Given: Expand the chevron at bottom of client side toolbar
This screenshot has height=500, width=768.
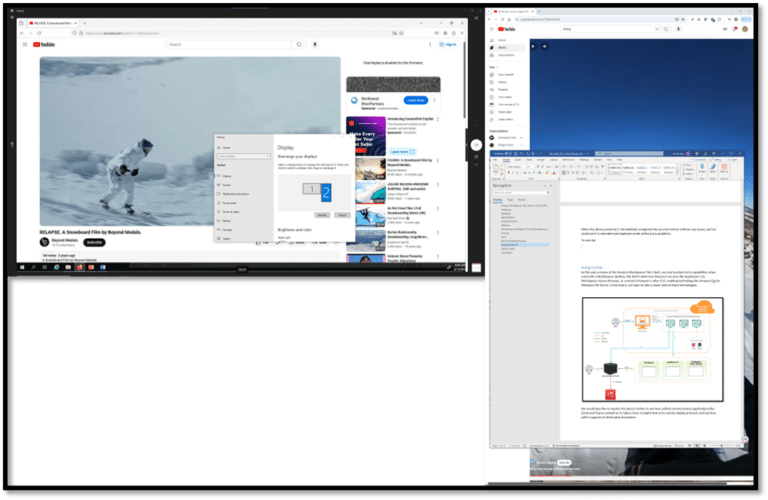Looking at the screenshot, I should tap(476, 165).
